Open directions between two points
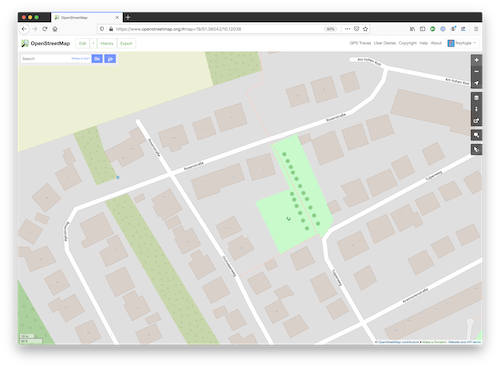500x368 pixels. point(110,59)
